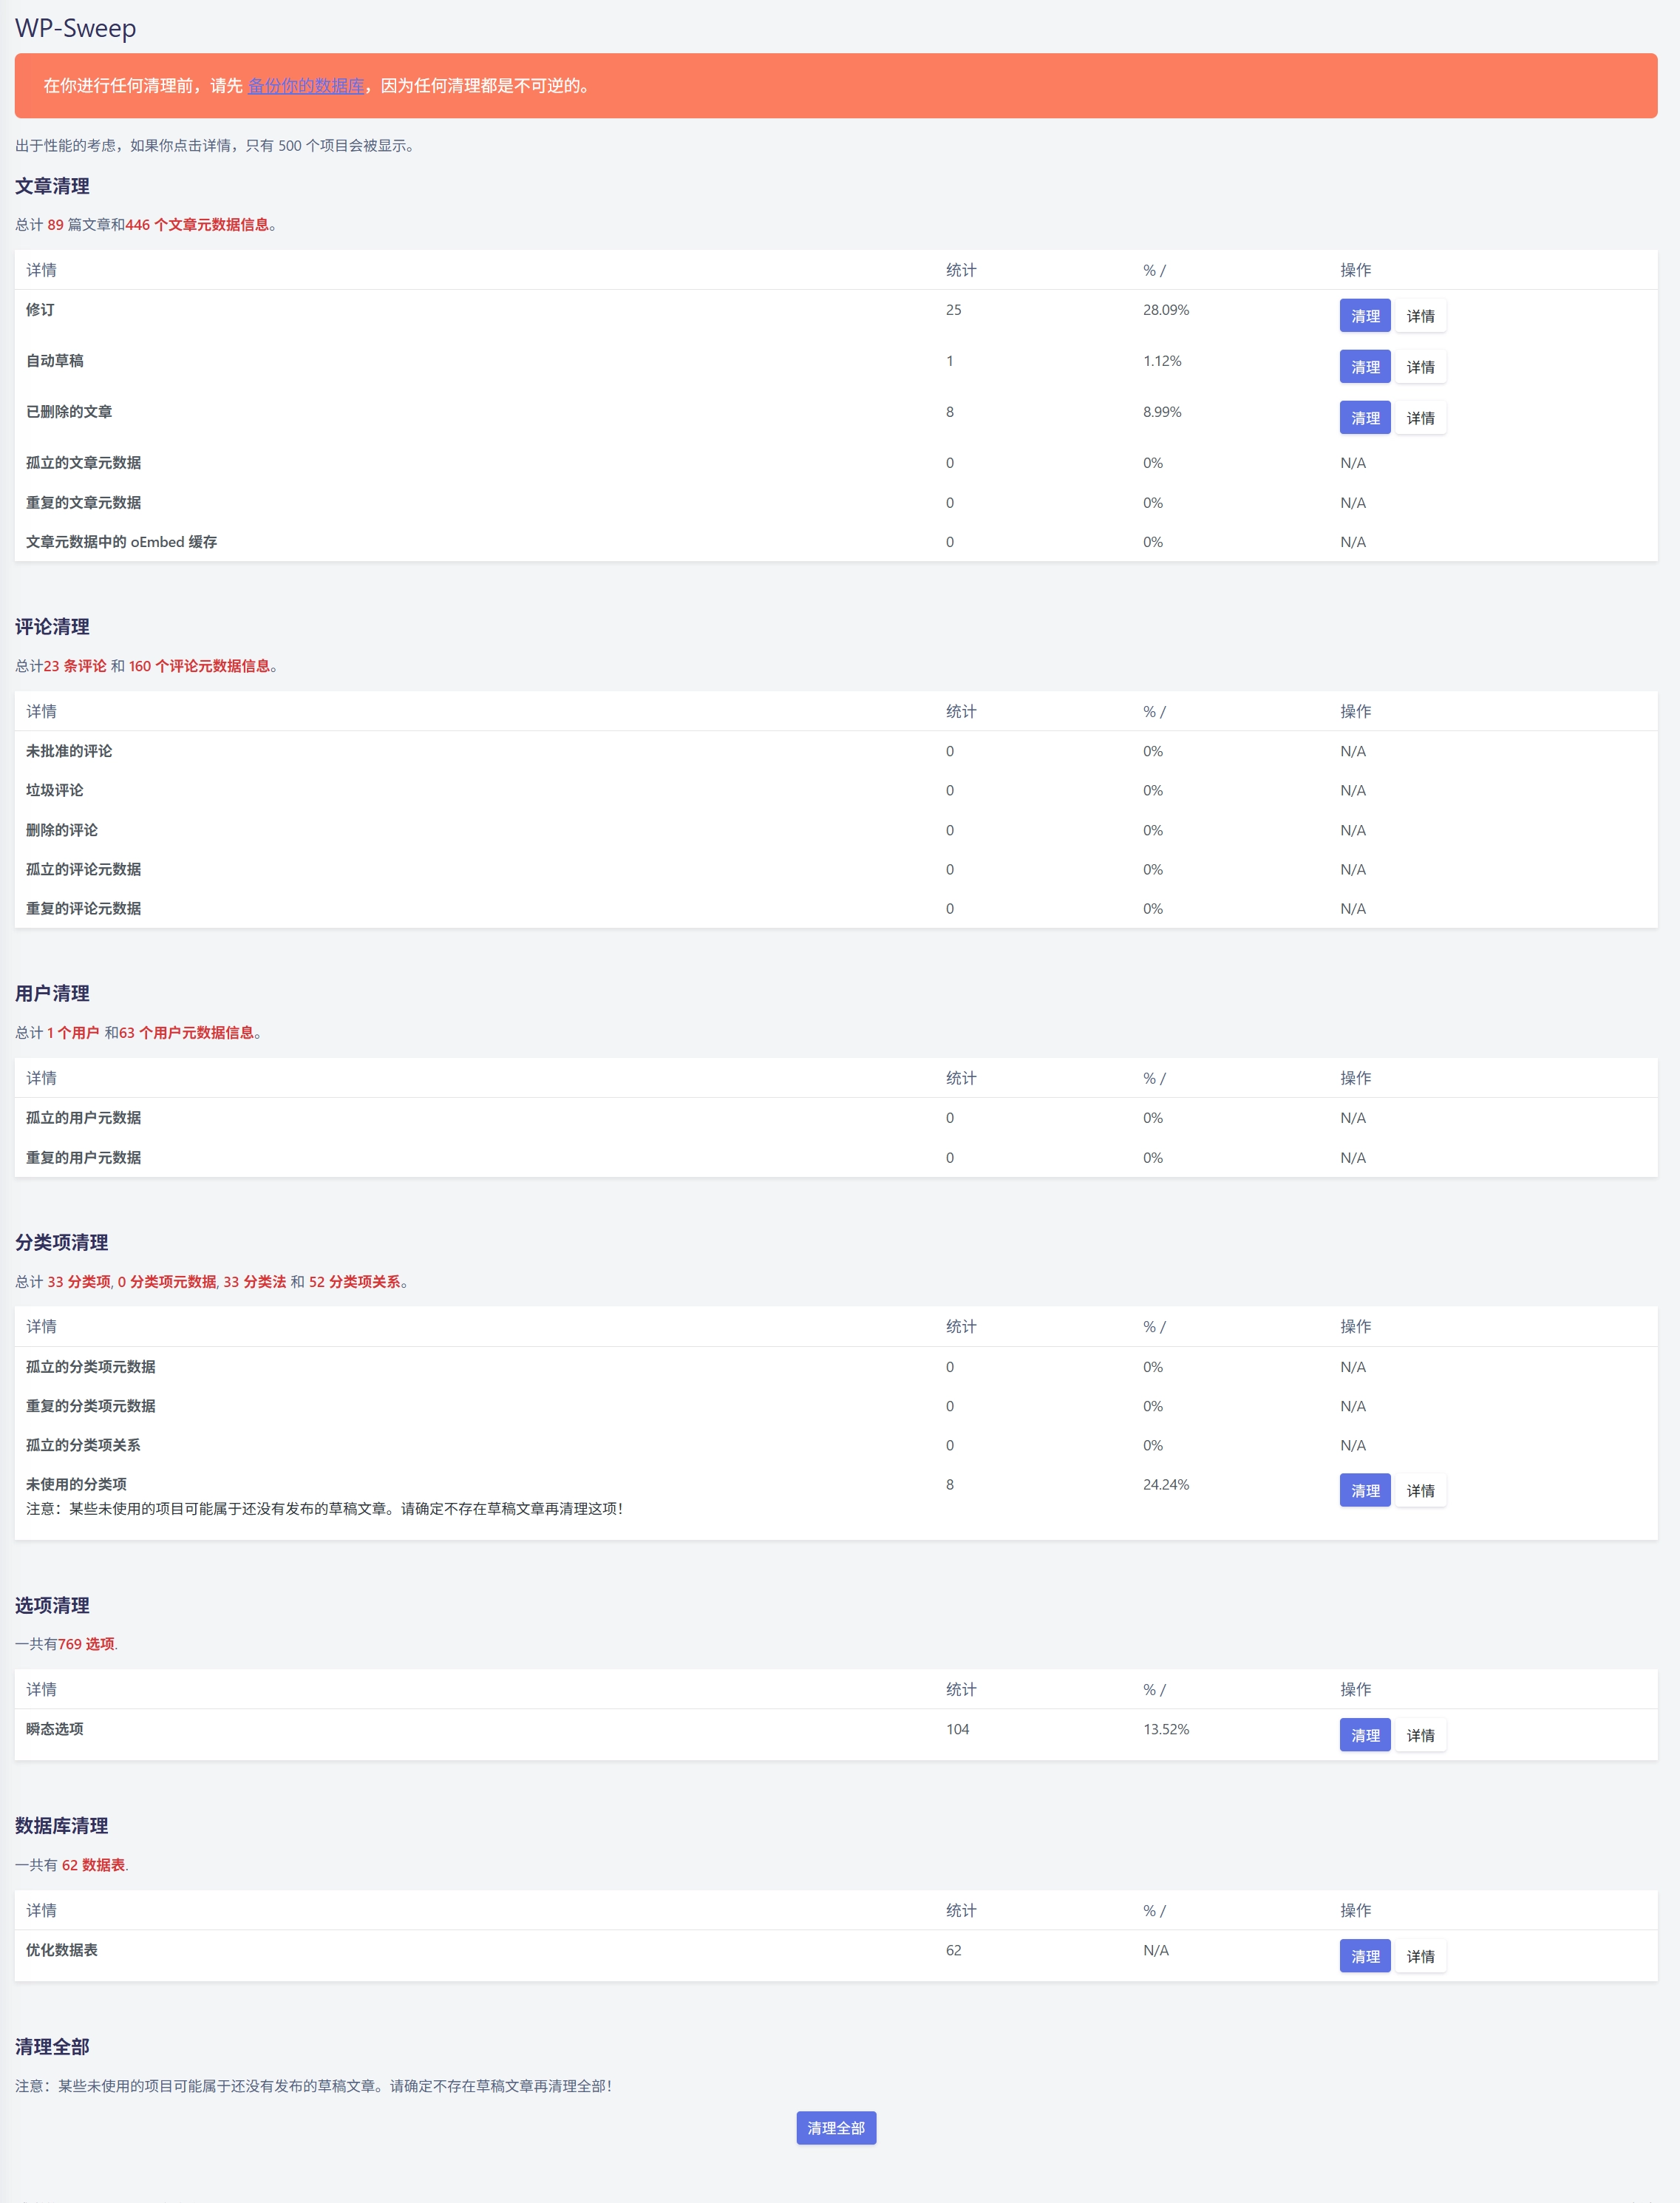Click the 769 选项 summary text
The height and width of the screenshot is (2203, 1680).
coord(86,1644)
